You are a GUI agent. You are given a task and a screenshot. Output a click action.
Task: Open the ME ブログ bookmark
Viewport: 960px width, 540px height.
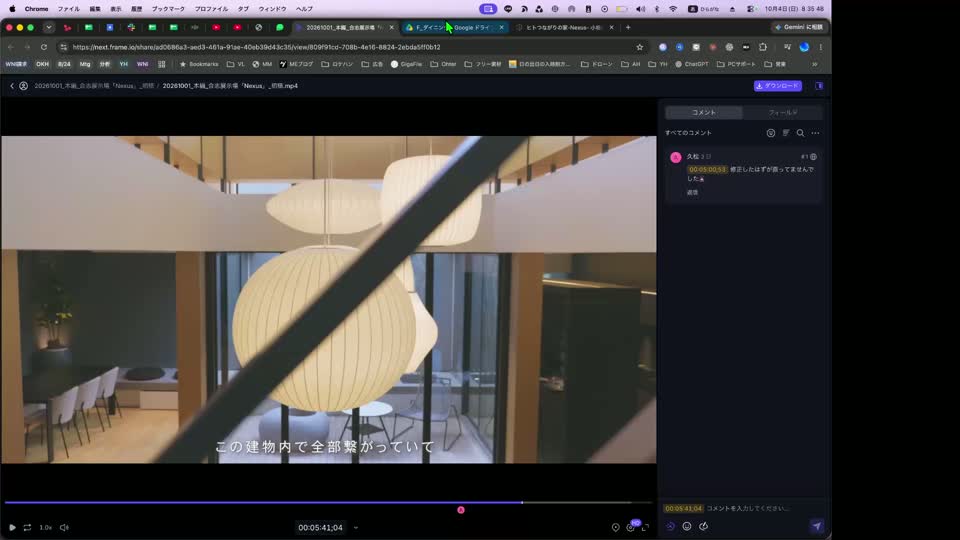(296, 64)
